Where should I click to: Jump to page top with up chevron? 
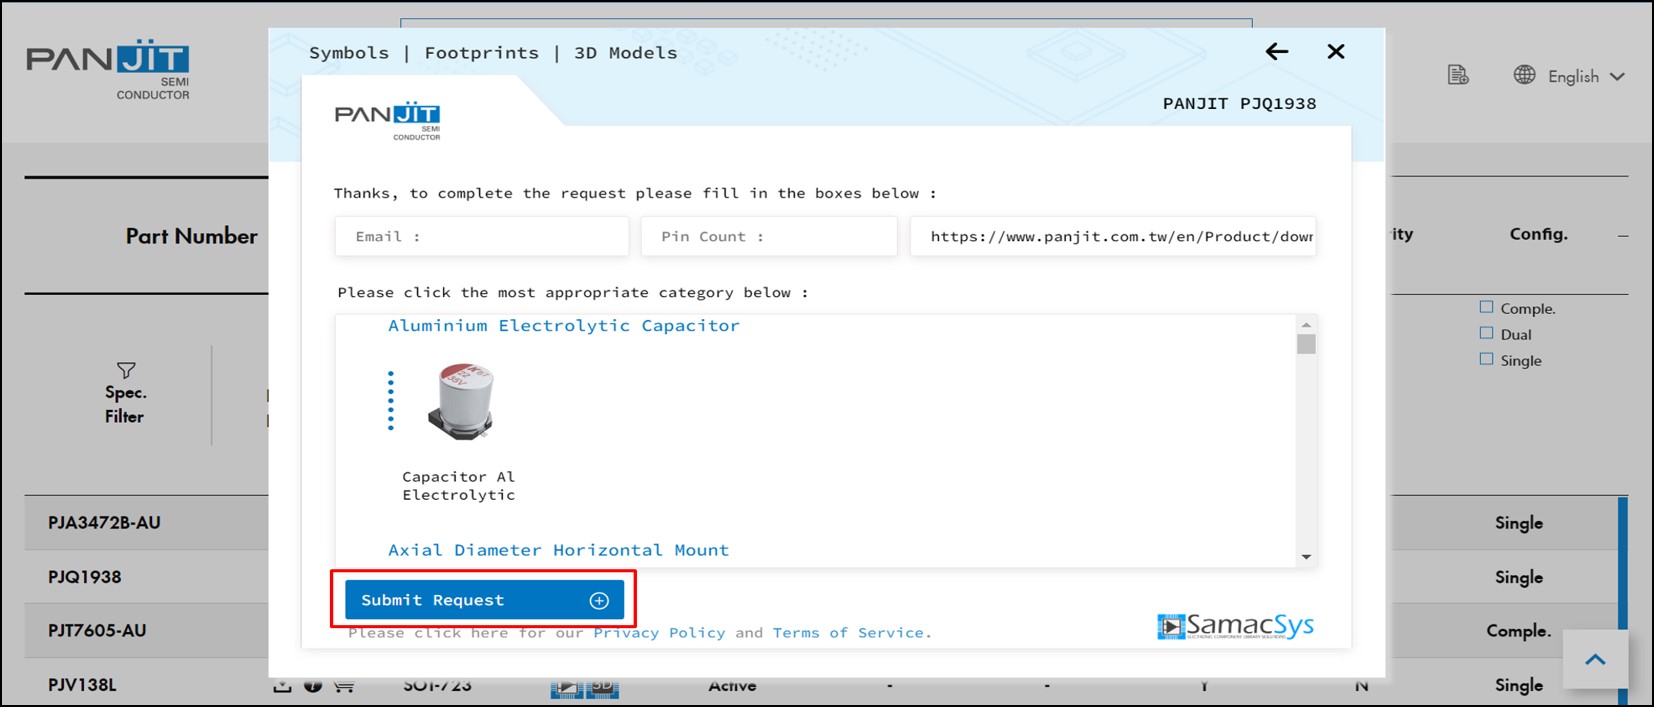pyautogui.click(x=1595, y=659)
